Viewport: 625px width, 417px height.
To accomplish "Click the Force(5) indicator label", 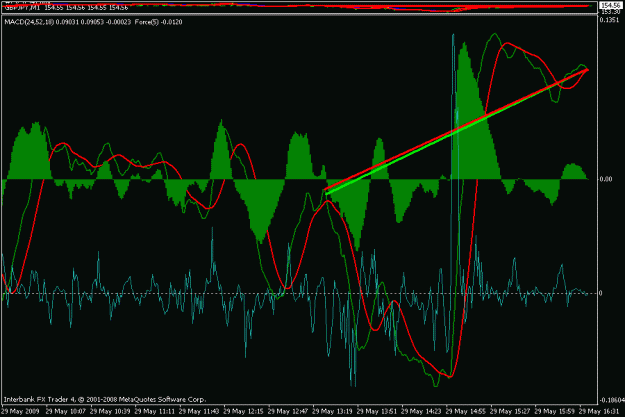I will click(x=145, y=22).
